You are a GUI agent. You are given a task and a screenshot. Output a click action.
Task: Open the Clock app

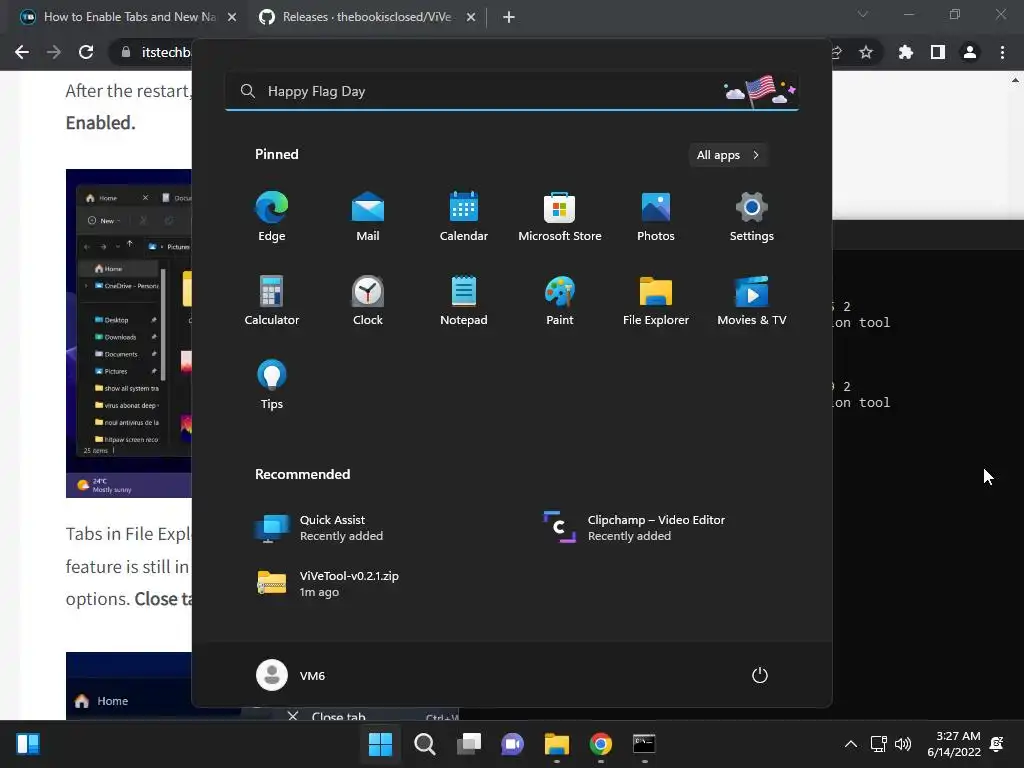point(368,300)
